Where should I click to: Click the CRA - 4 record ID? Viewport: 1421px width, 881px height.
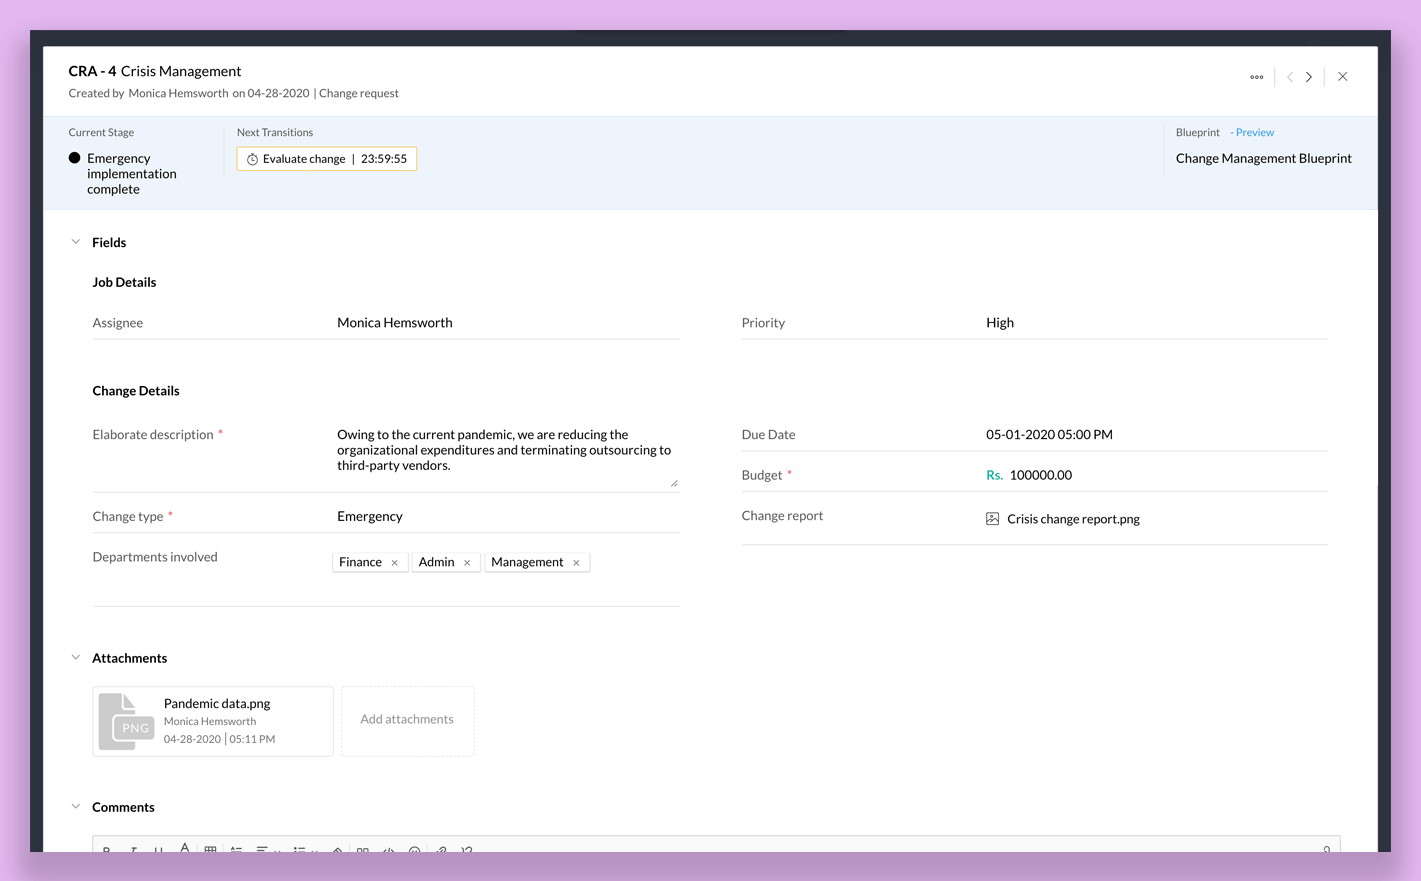92,71
